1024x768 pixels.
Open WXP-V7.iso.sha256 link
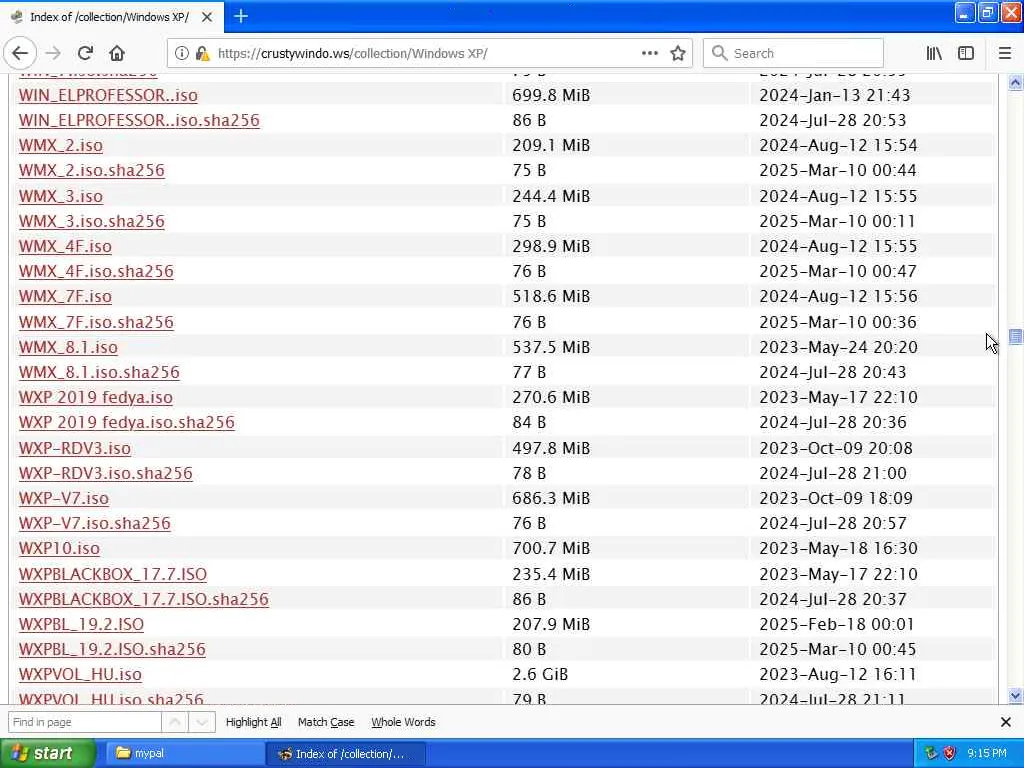click(95, 523)
